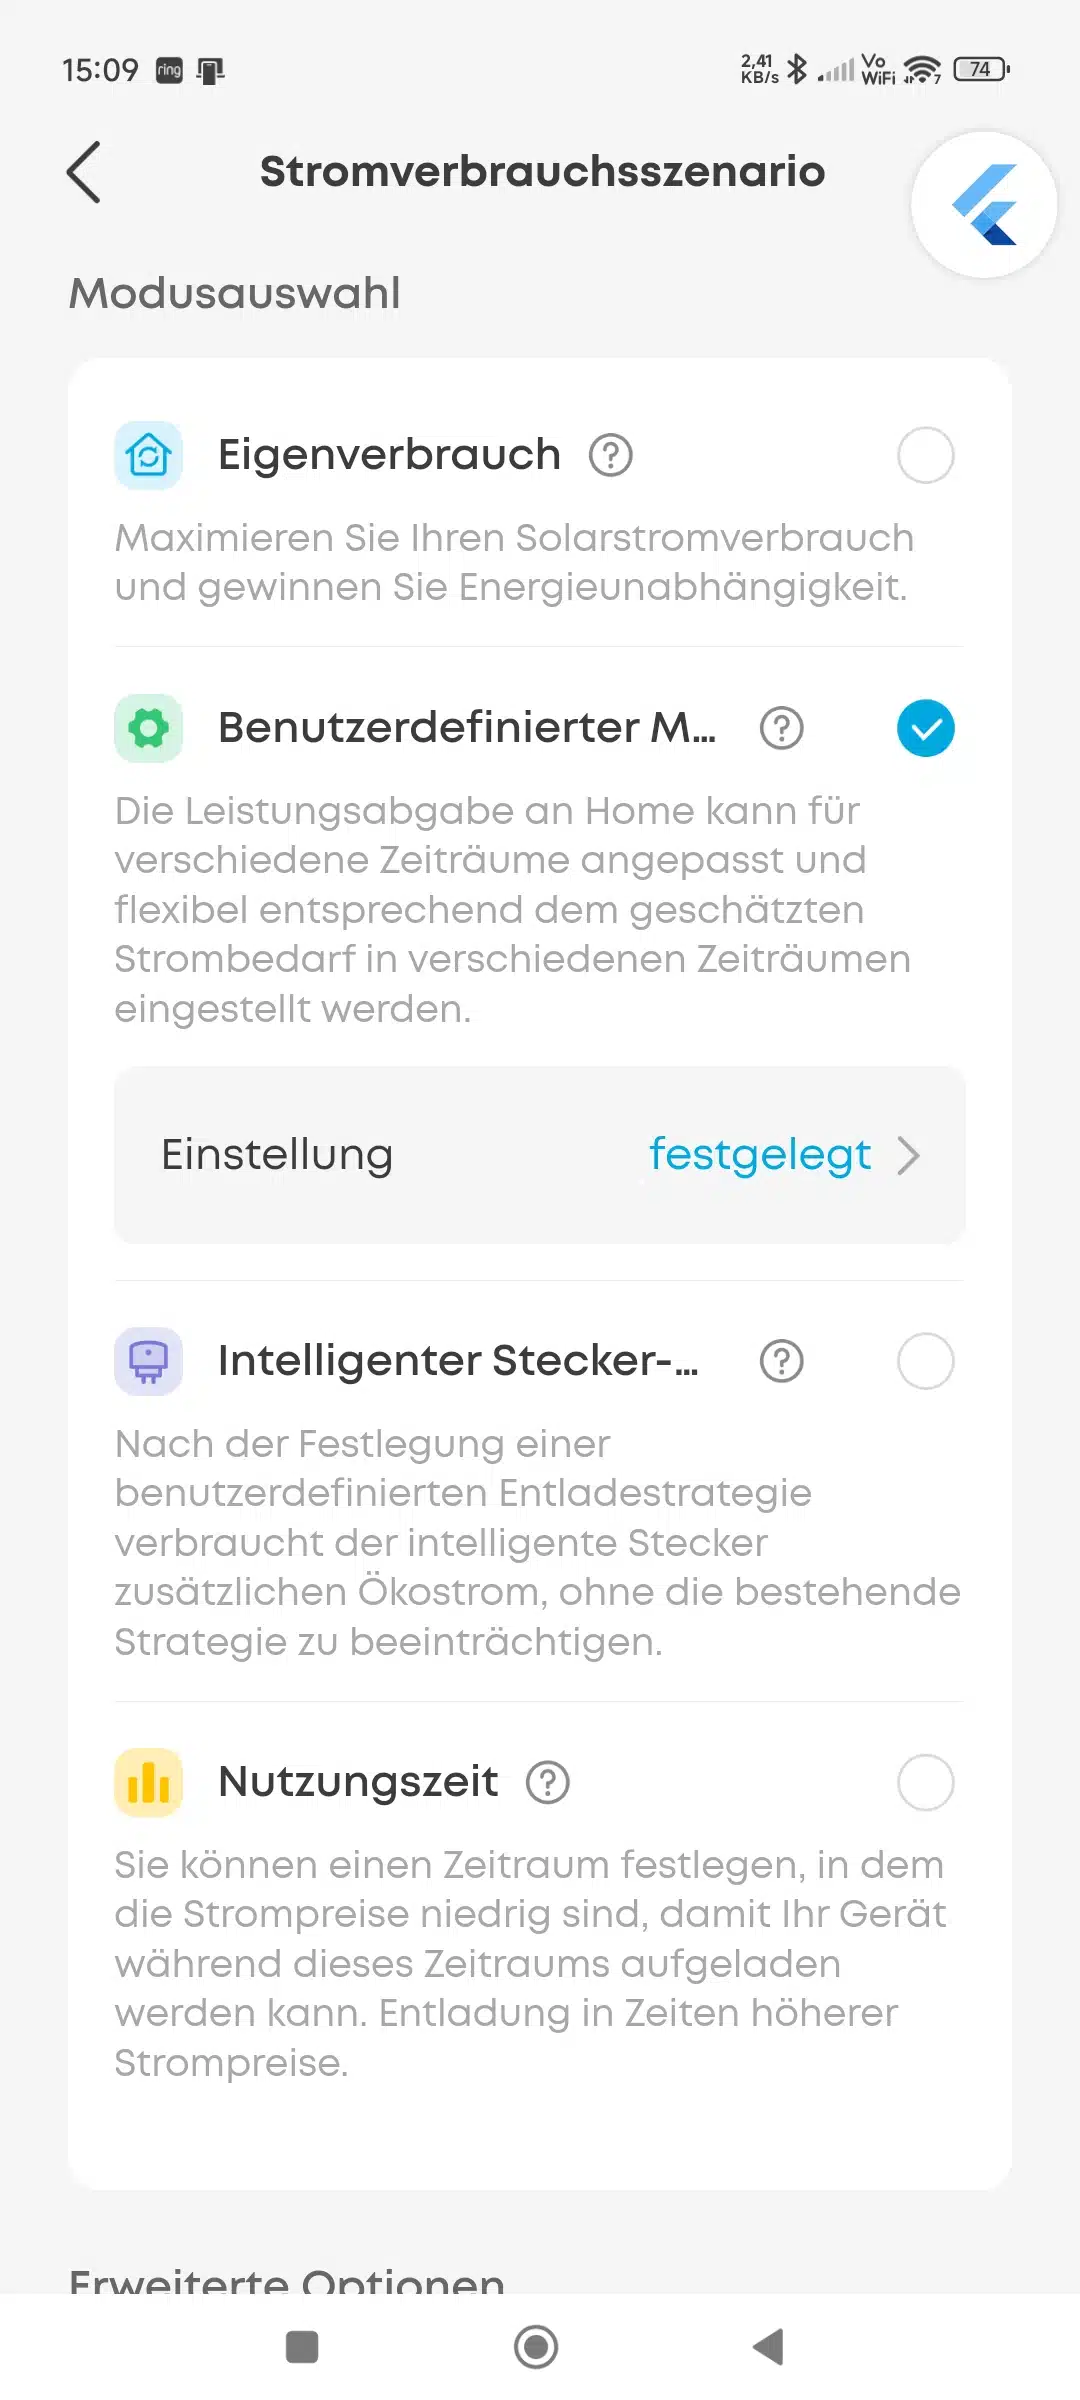
Task: Open the Einstellung row chevron
Action: pos(908,1155)
